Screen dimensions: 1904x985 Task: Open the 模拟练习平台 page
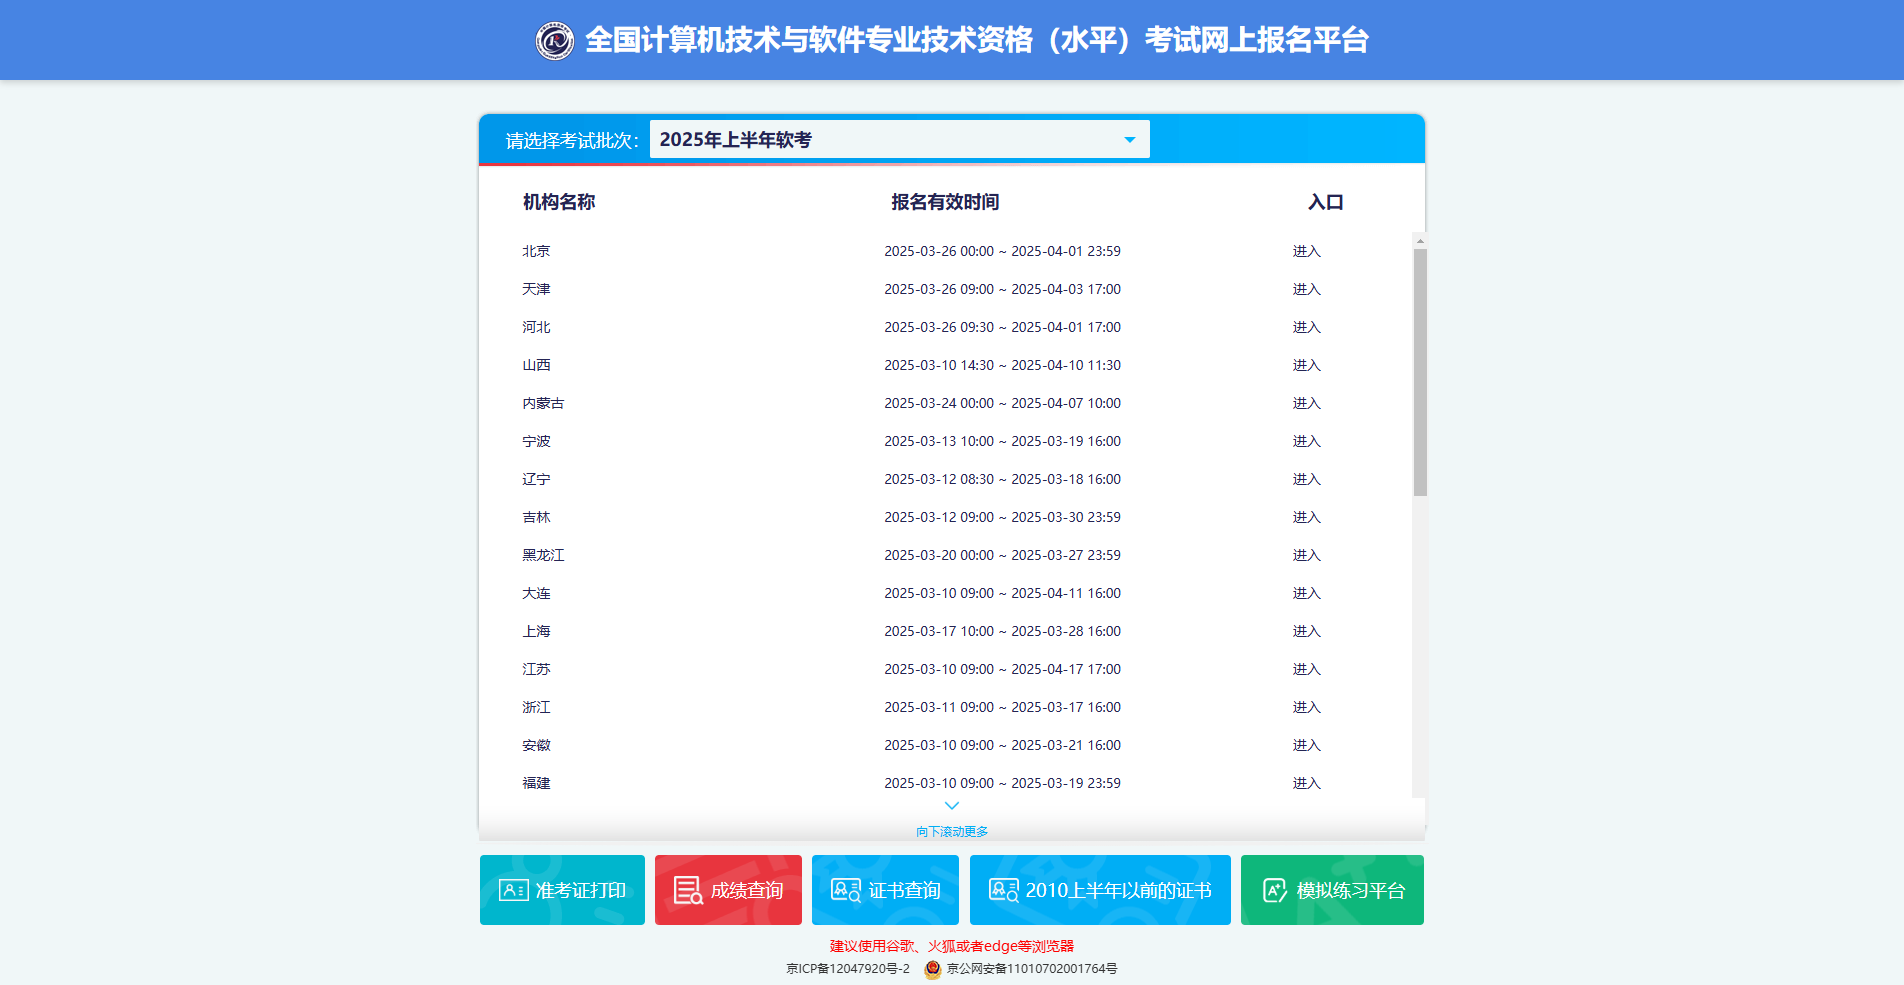click(1331, 889)
